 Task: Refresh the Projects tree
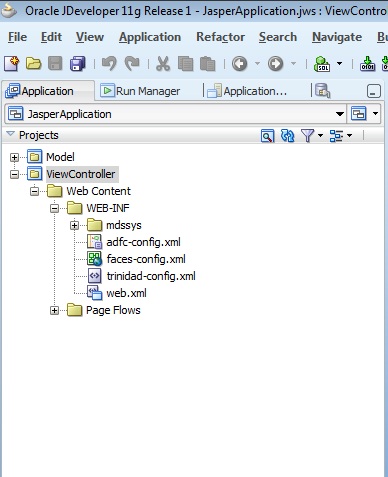coord(288,135)
